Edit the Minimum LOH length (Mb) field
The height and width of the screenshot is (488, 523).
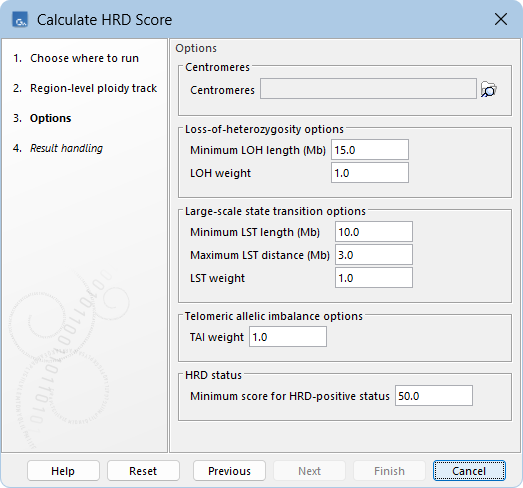pyautogui.click(x=370, y=150)
